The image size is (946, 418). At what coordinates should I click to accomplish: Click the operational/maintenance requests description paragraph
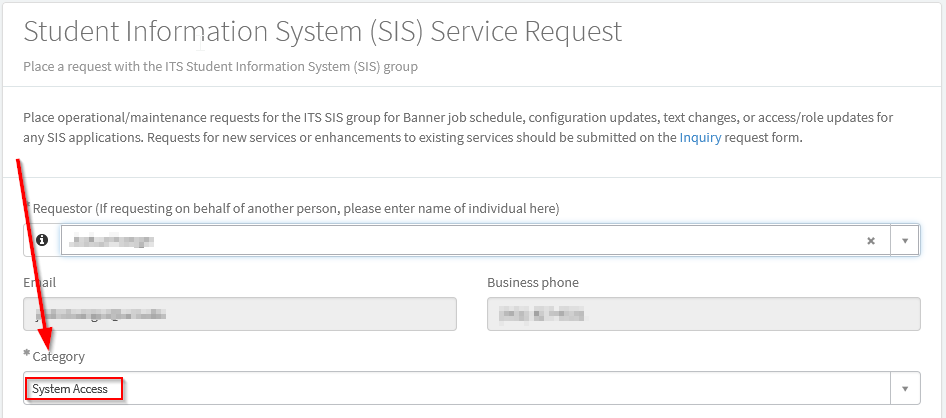[458, 128]
